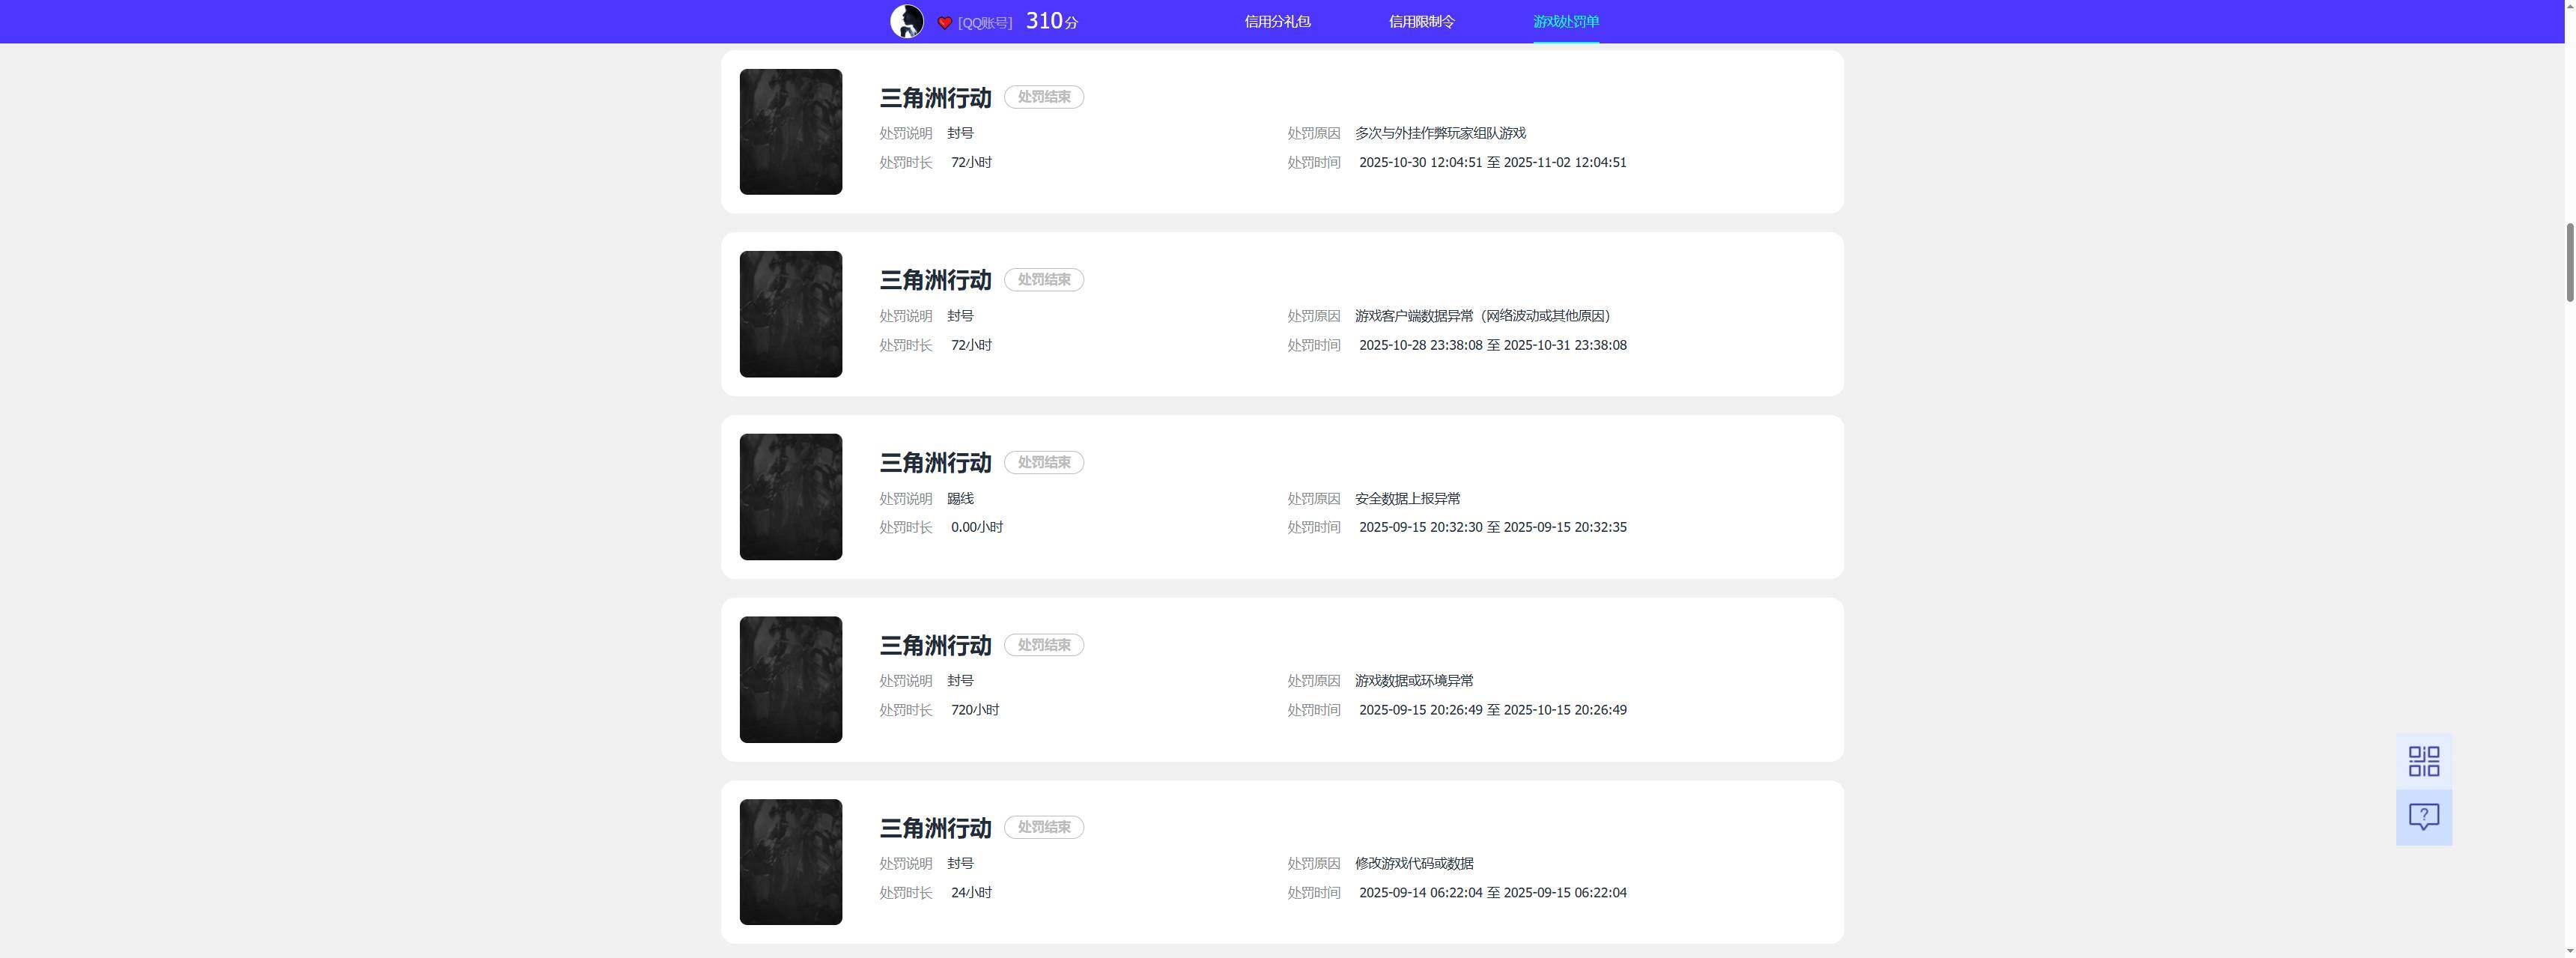This screenshot has width=2576, height=958.
Task: Click the time range starting 2025-09-15 20:32:30
Action: [1492, 527]
